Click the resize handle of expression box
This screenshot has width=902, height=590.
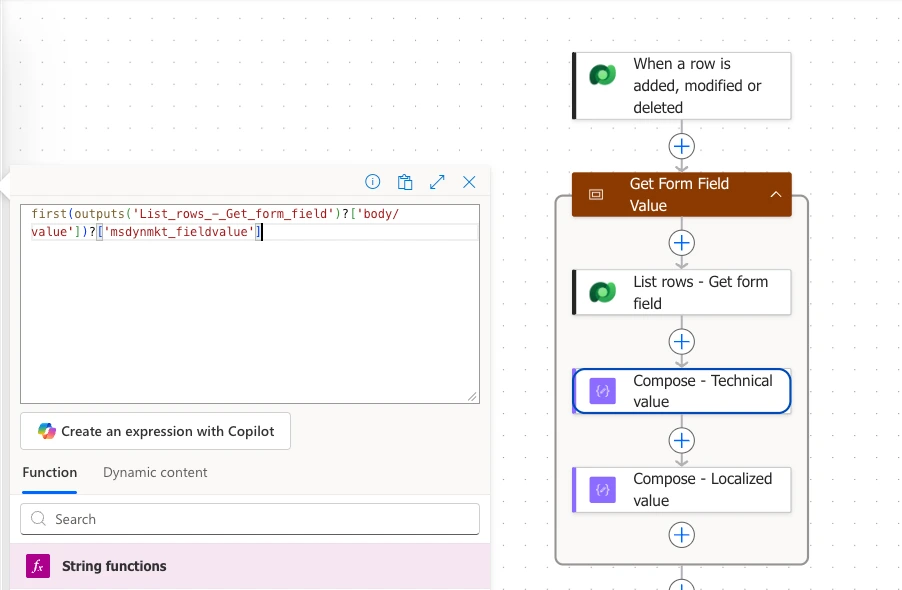(472, 396)
